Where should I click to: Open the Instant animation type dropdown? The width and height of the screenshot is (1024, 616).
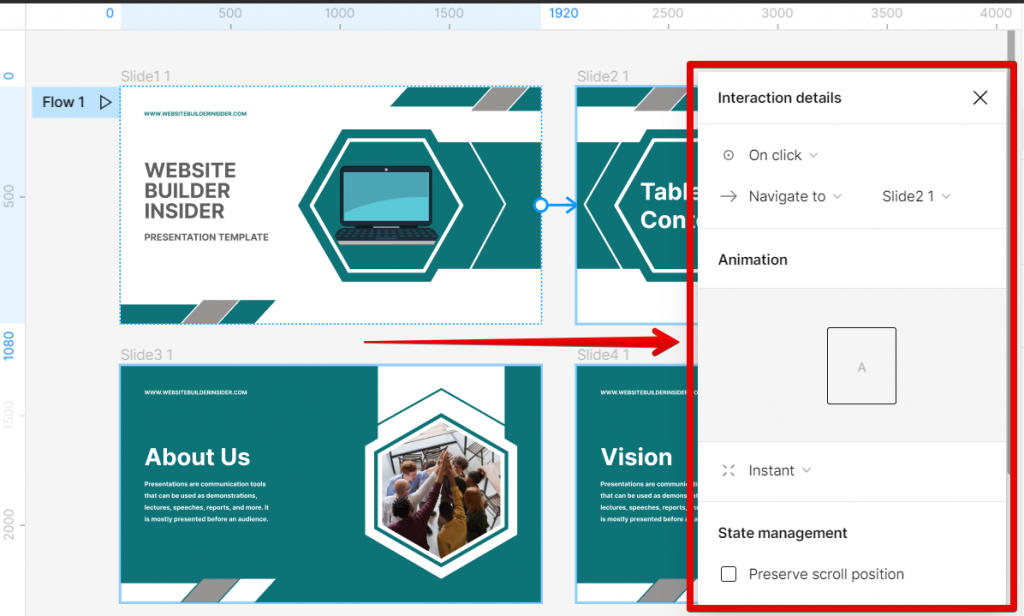click(779, 470)
